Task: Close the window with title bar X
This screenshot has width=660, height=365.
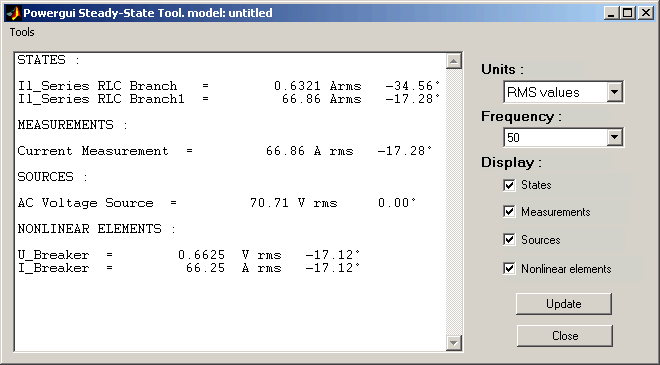Action: [645, 13]
